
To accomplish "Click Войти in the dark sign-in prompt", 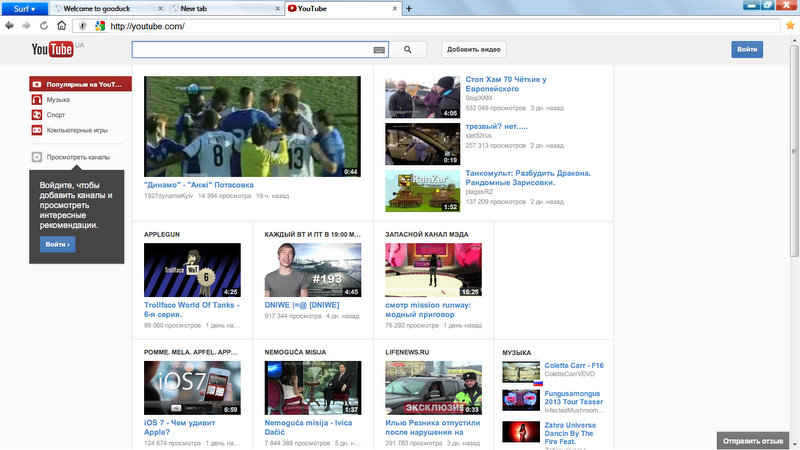I will 58,244.
